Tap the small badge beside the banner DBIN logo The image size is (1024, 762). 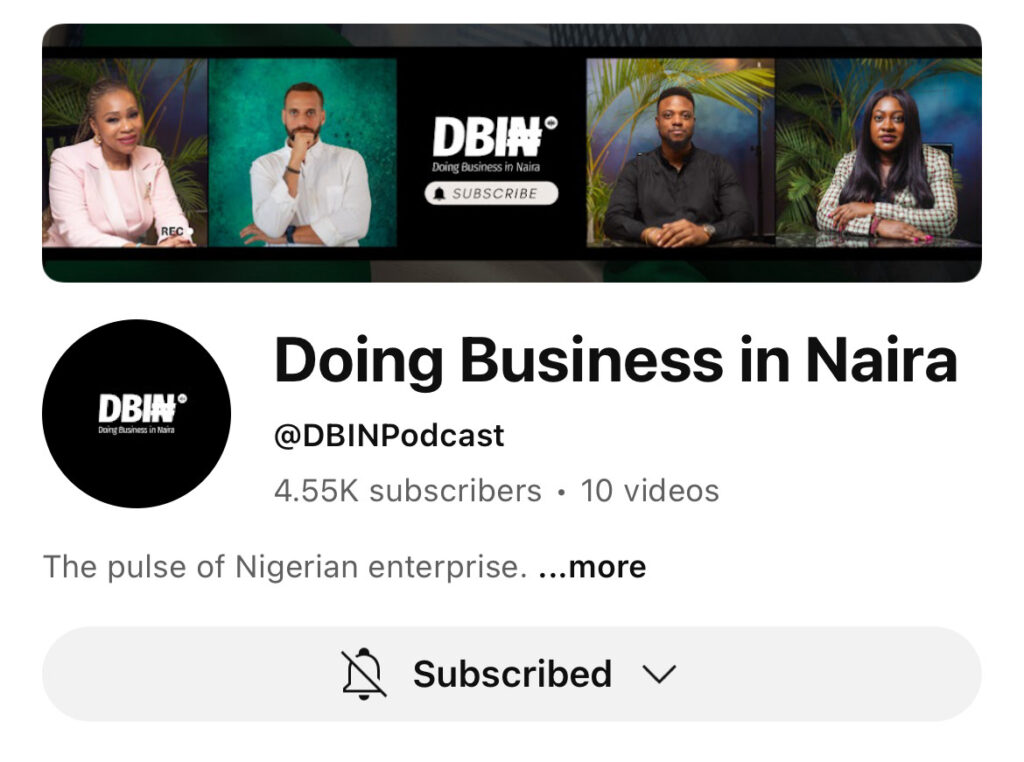(551, 123)
